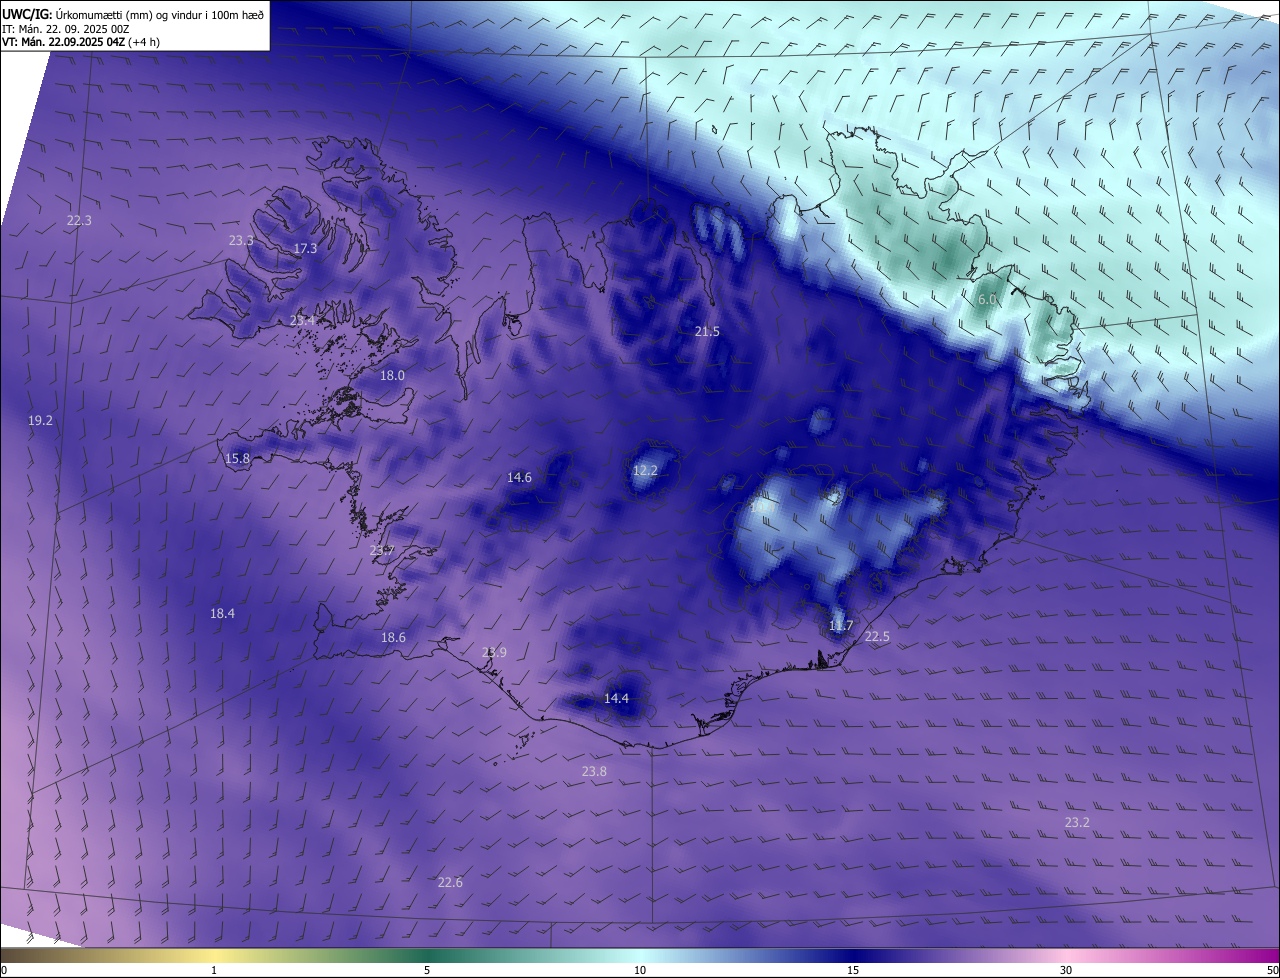This screenshot has width=1280, height=978.
Task: Select the 14.6 value label
Action: point(519,477)
